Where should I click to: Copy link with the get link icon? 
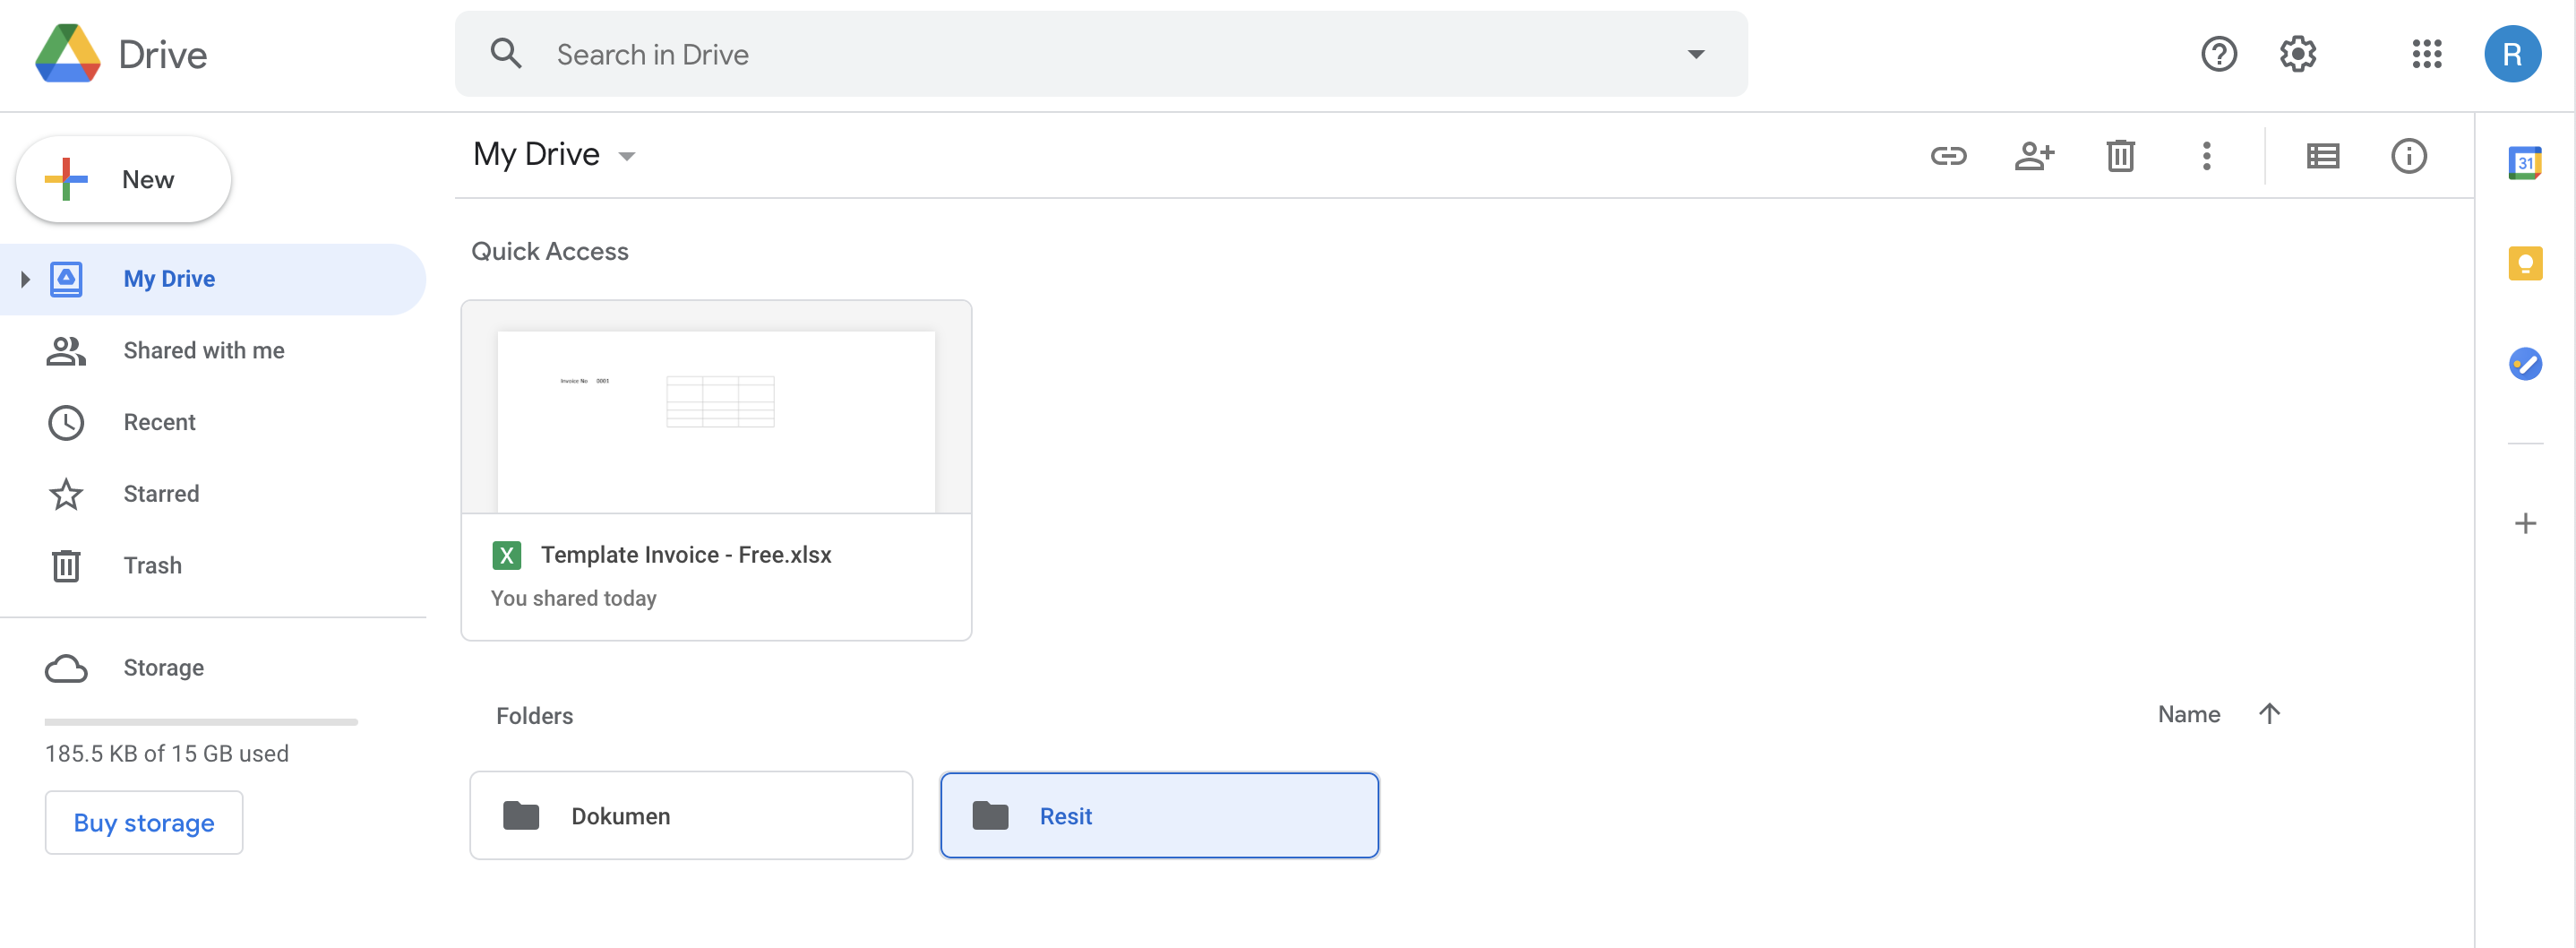pyautogui.click(x=1948, y=156)
